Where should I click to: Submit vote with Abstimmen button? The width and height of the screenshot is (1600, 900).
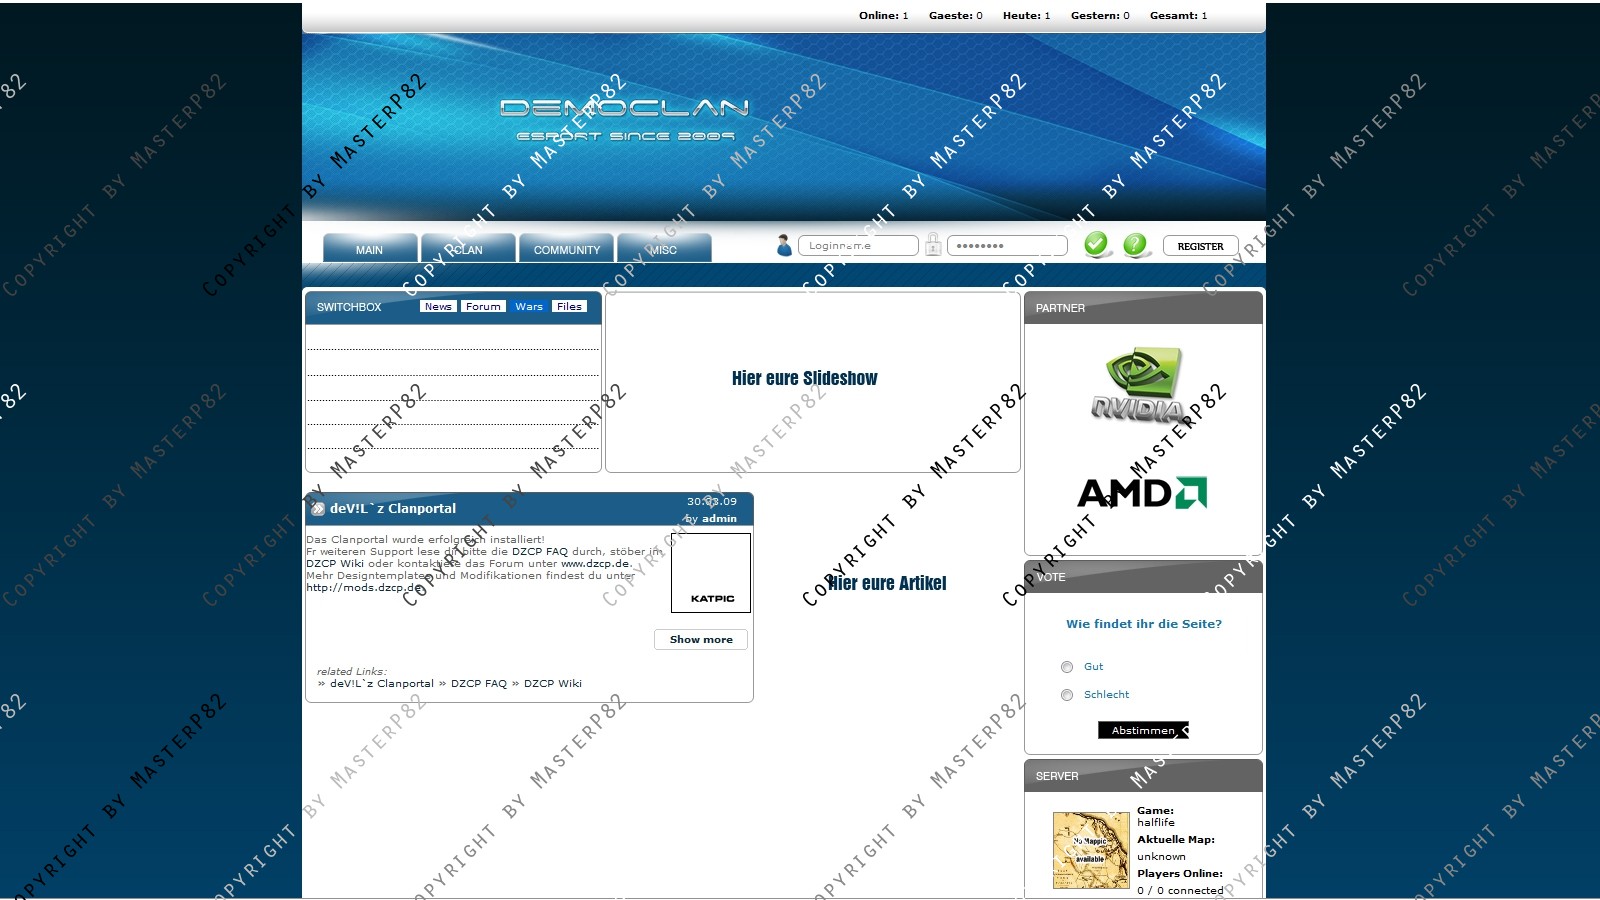click(x=1143, y=730)
